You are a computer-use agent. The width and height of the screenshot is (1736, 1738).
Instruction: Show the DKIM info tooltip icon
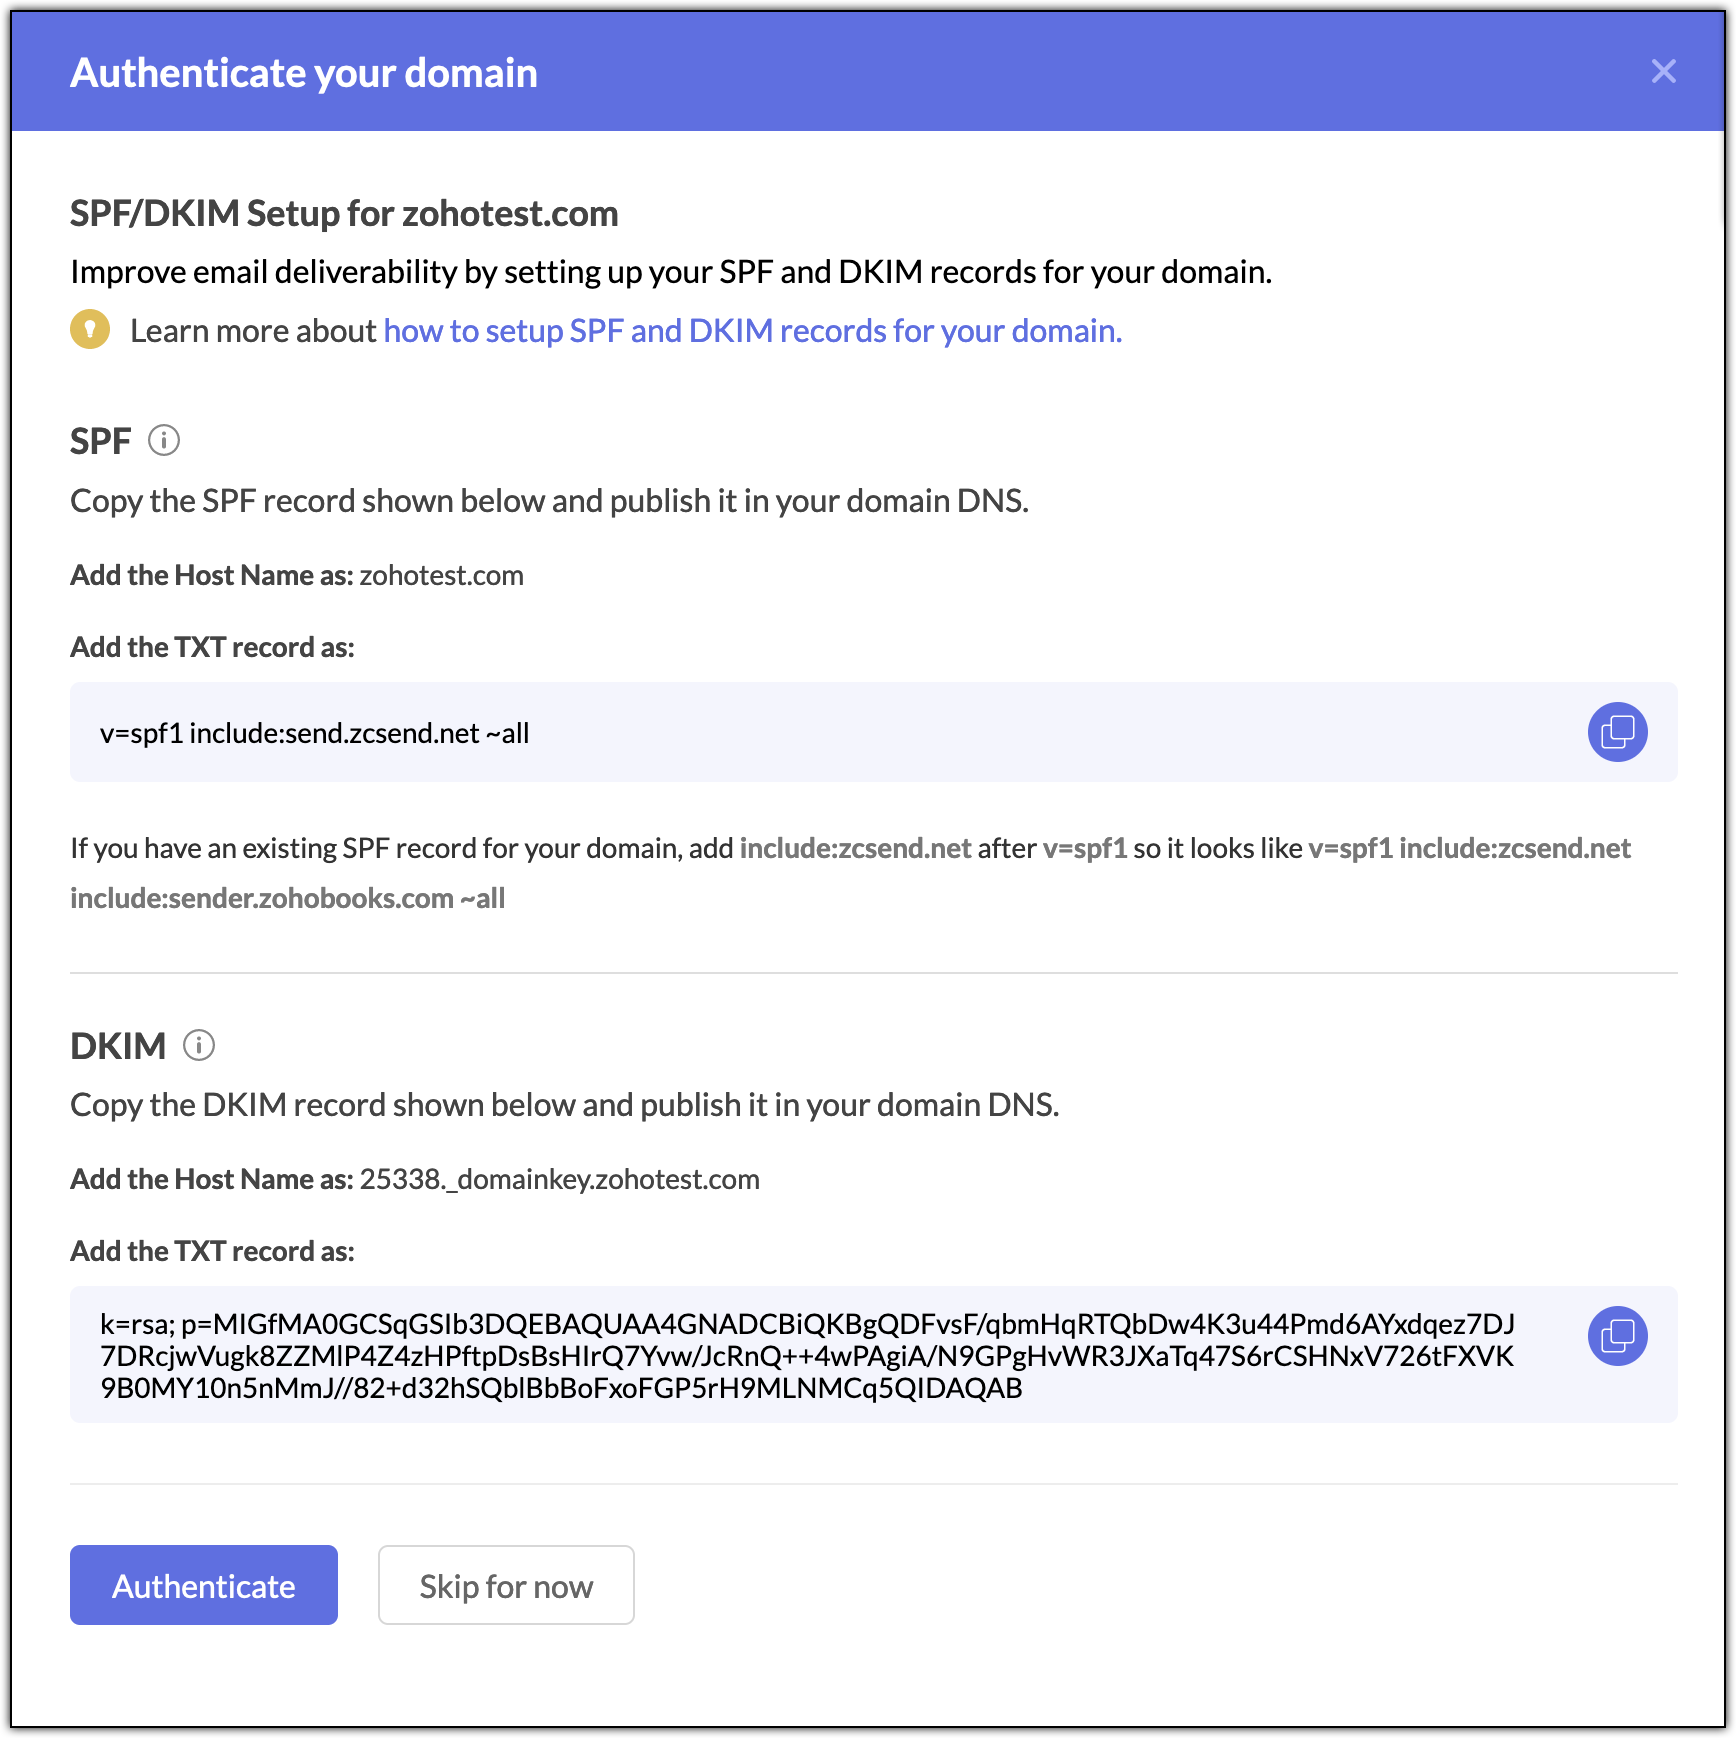[x=199, y=1045]
